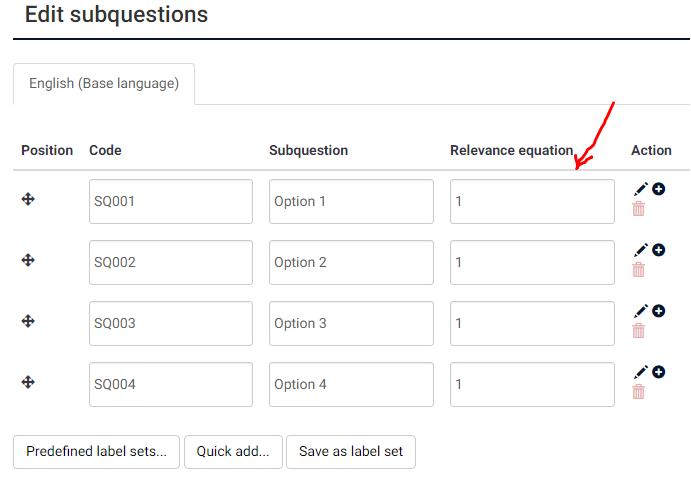Click Save as label set button
The width and height of the screenshot is (691, 480).
pyautogui.click(x=350, y=451)
